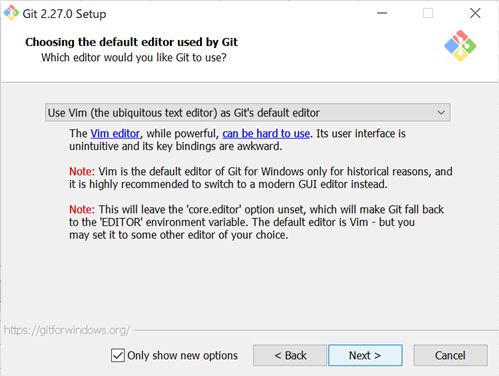Go back with the < Back button

290,355
